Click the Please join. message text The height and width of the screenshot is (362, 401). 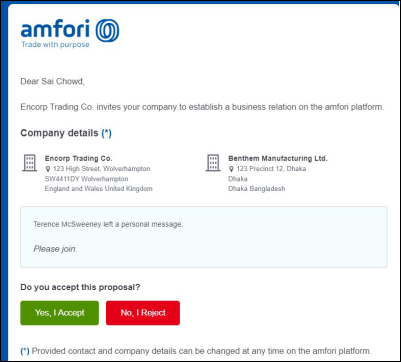coord(55,249)
